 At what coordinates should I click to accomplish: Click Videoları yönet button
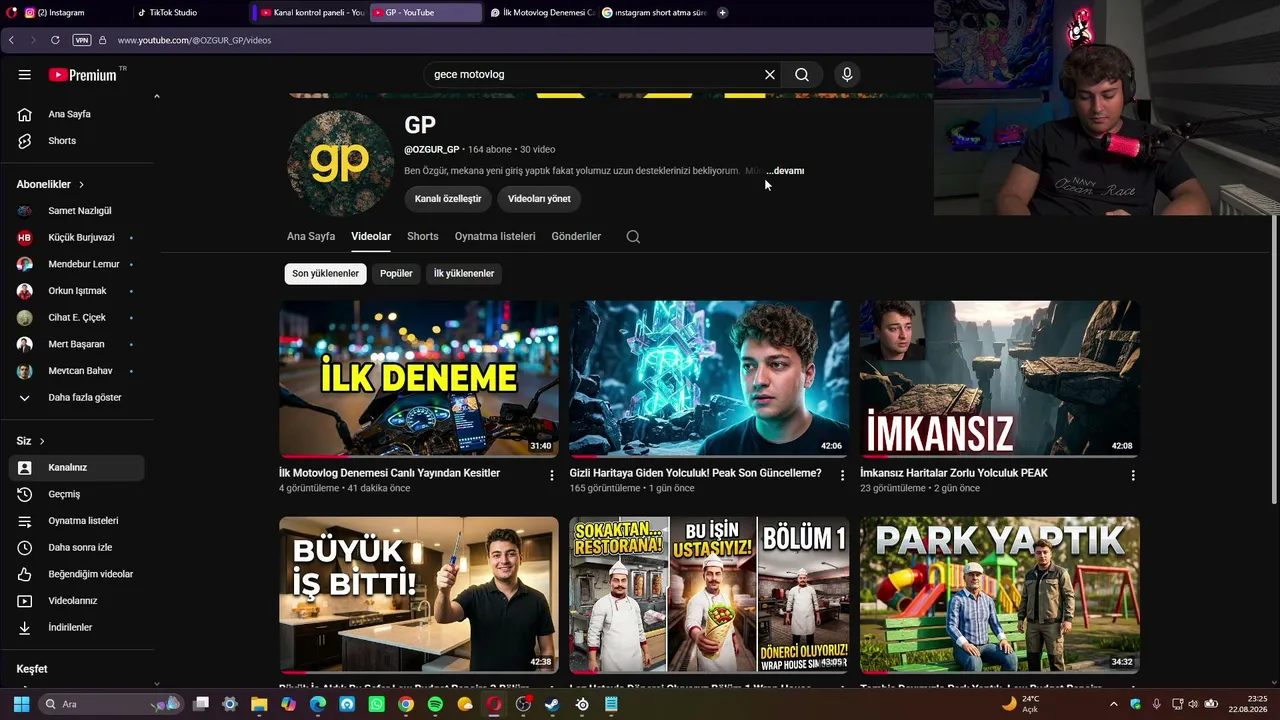pos(539,199)
